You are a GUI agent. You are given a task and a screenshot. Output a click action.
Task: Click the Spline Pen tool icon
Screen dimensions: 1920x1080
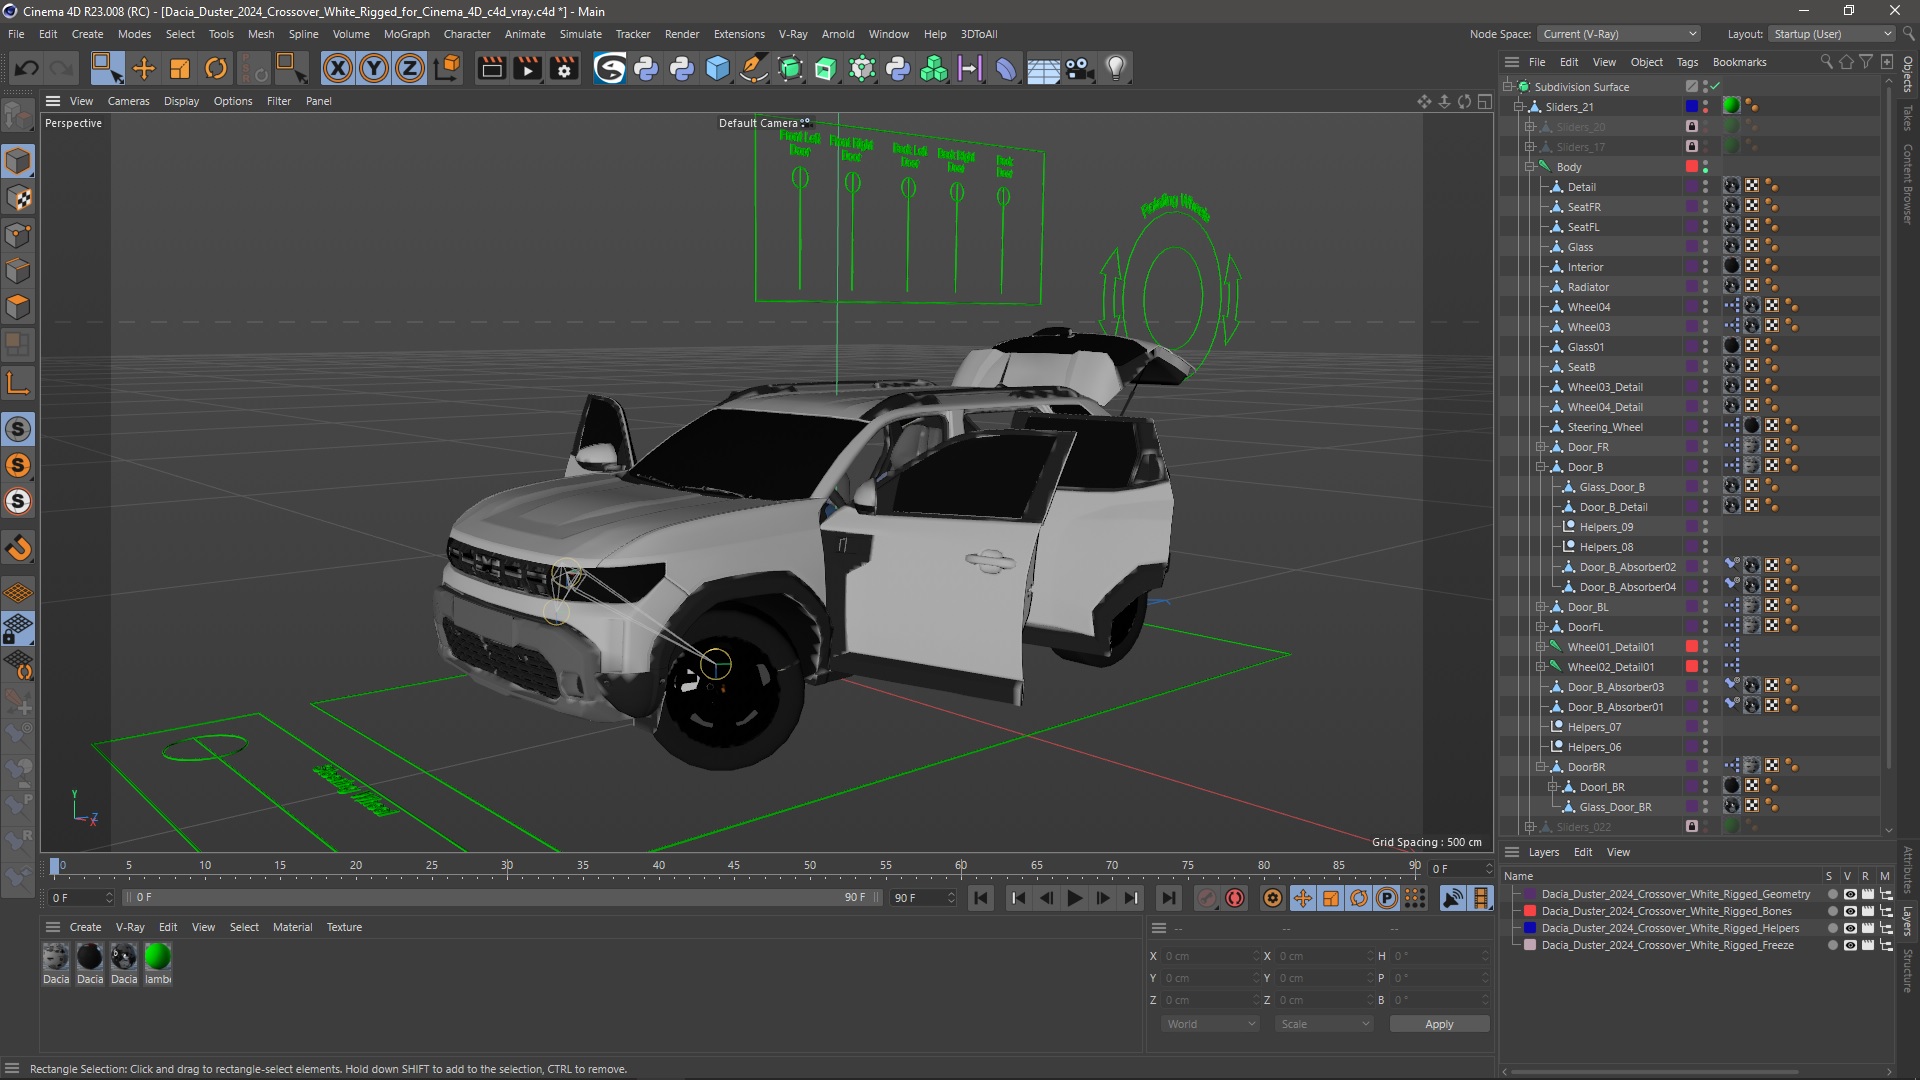pos(754,68)
